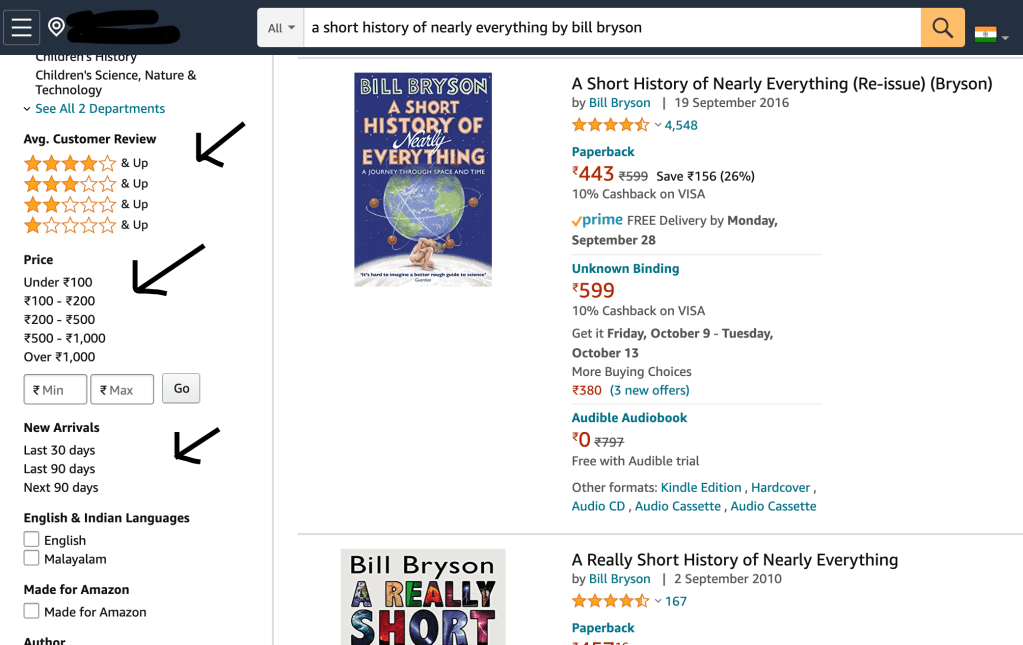Expand See All 2 Departments

(99, 109)
